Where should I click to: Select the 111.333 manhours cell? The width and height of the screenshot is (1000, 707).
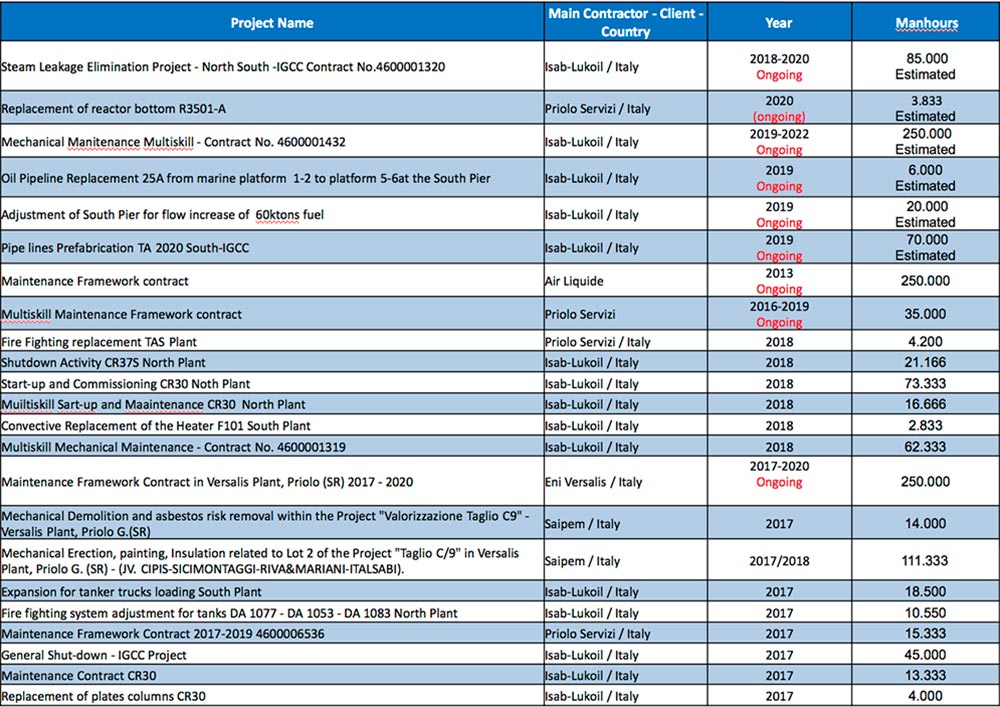pyautogui.click(x=926, y=560)
